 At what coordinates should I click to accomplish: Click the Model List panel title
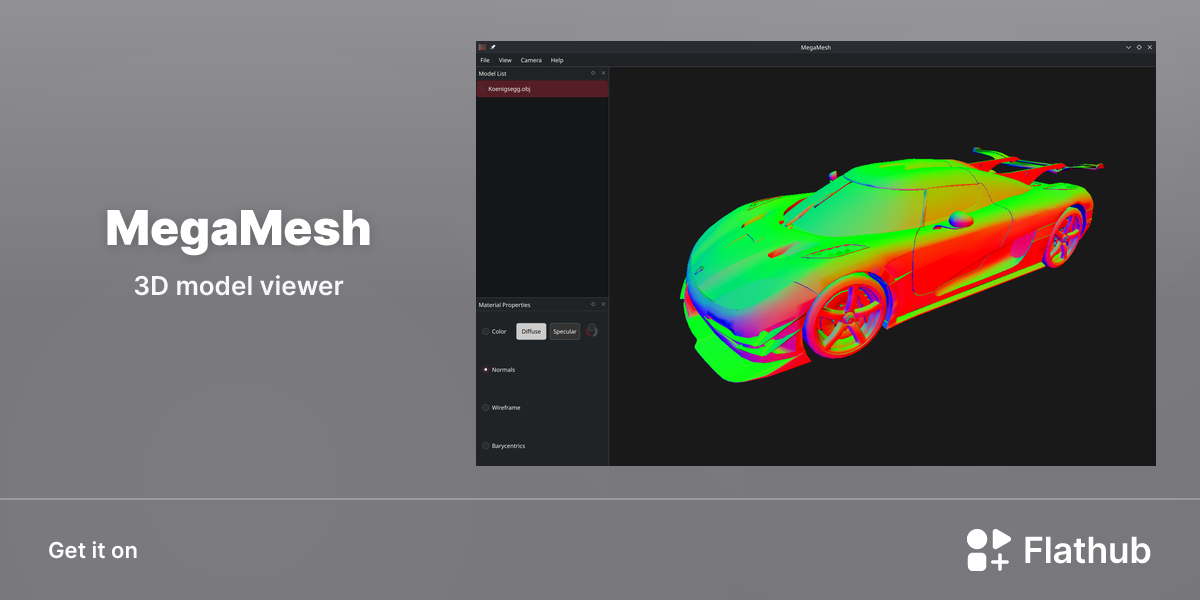tap(493, 73)
